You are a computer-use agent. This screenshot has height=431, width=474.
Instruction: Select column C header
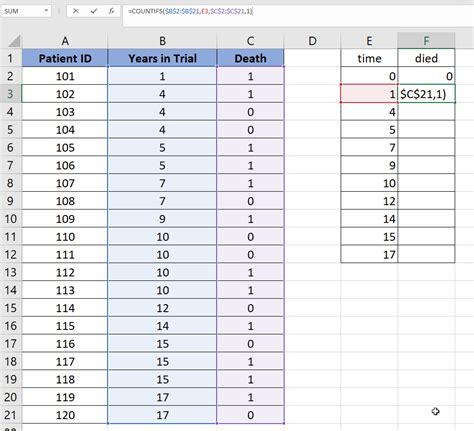pos(250,41)
